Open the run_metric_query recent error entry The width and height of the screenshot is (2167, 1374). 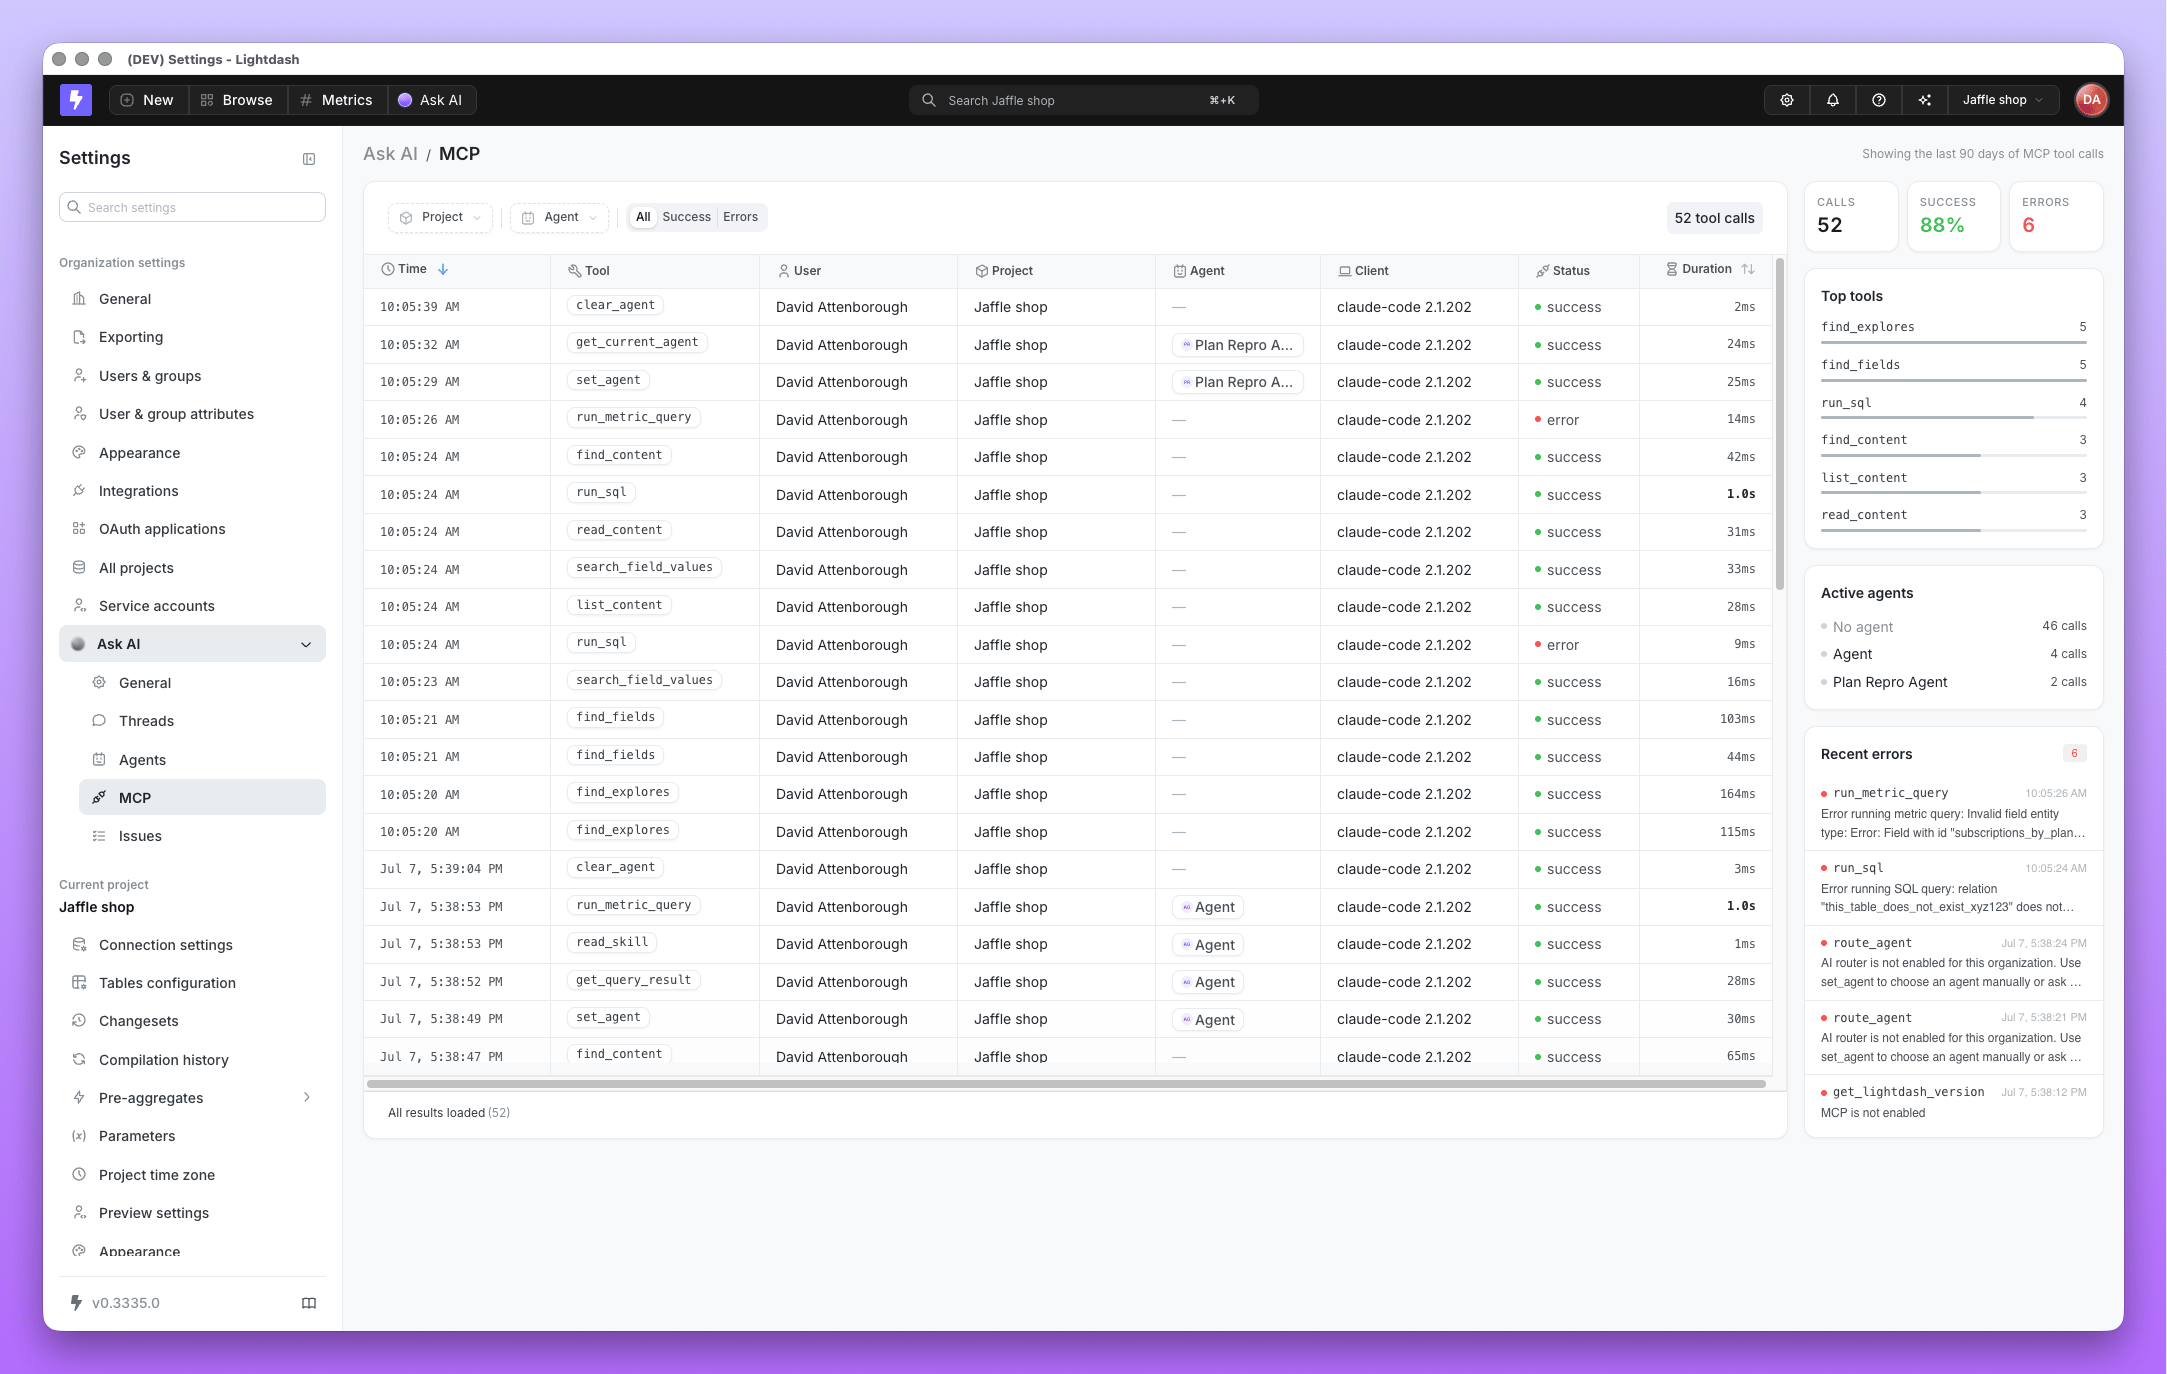click(1953, 813)
